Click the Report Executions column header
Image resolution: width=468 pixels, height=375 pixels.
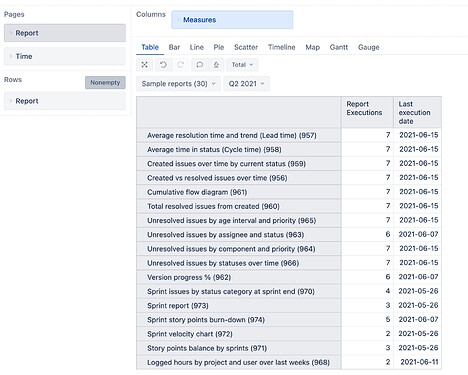coord(367,112)
